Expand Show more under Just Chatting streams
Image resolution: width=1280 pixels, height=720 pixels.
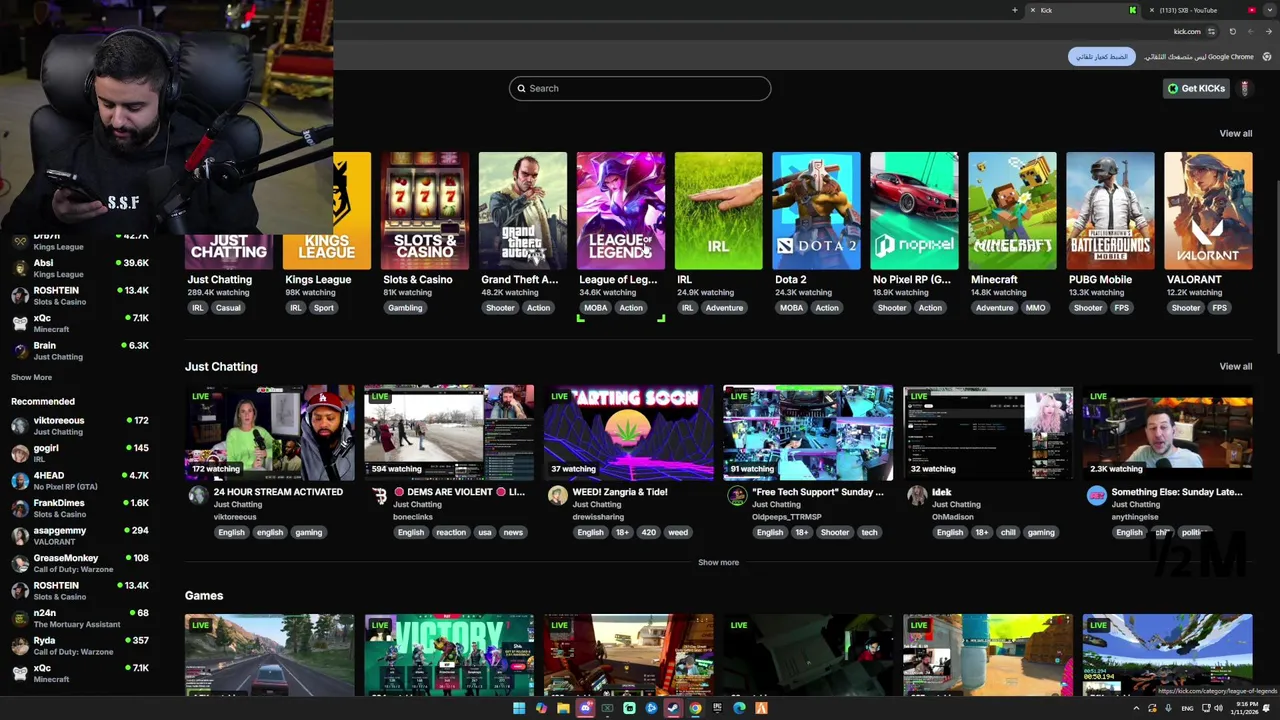point(718,562)
